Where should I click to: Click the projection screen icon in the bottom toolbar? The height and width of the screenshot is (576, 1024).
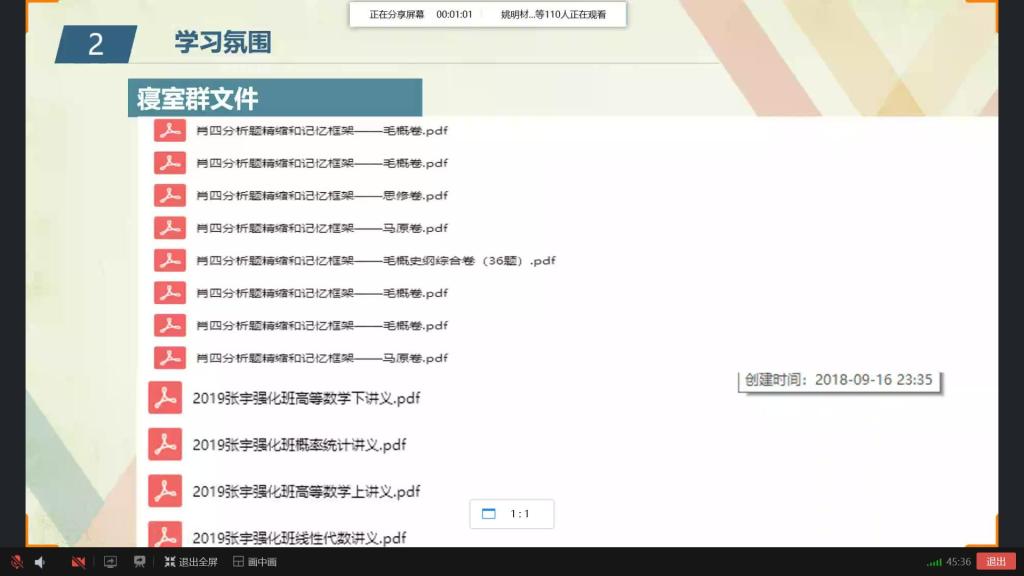(140, 562)
